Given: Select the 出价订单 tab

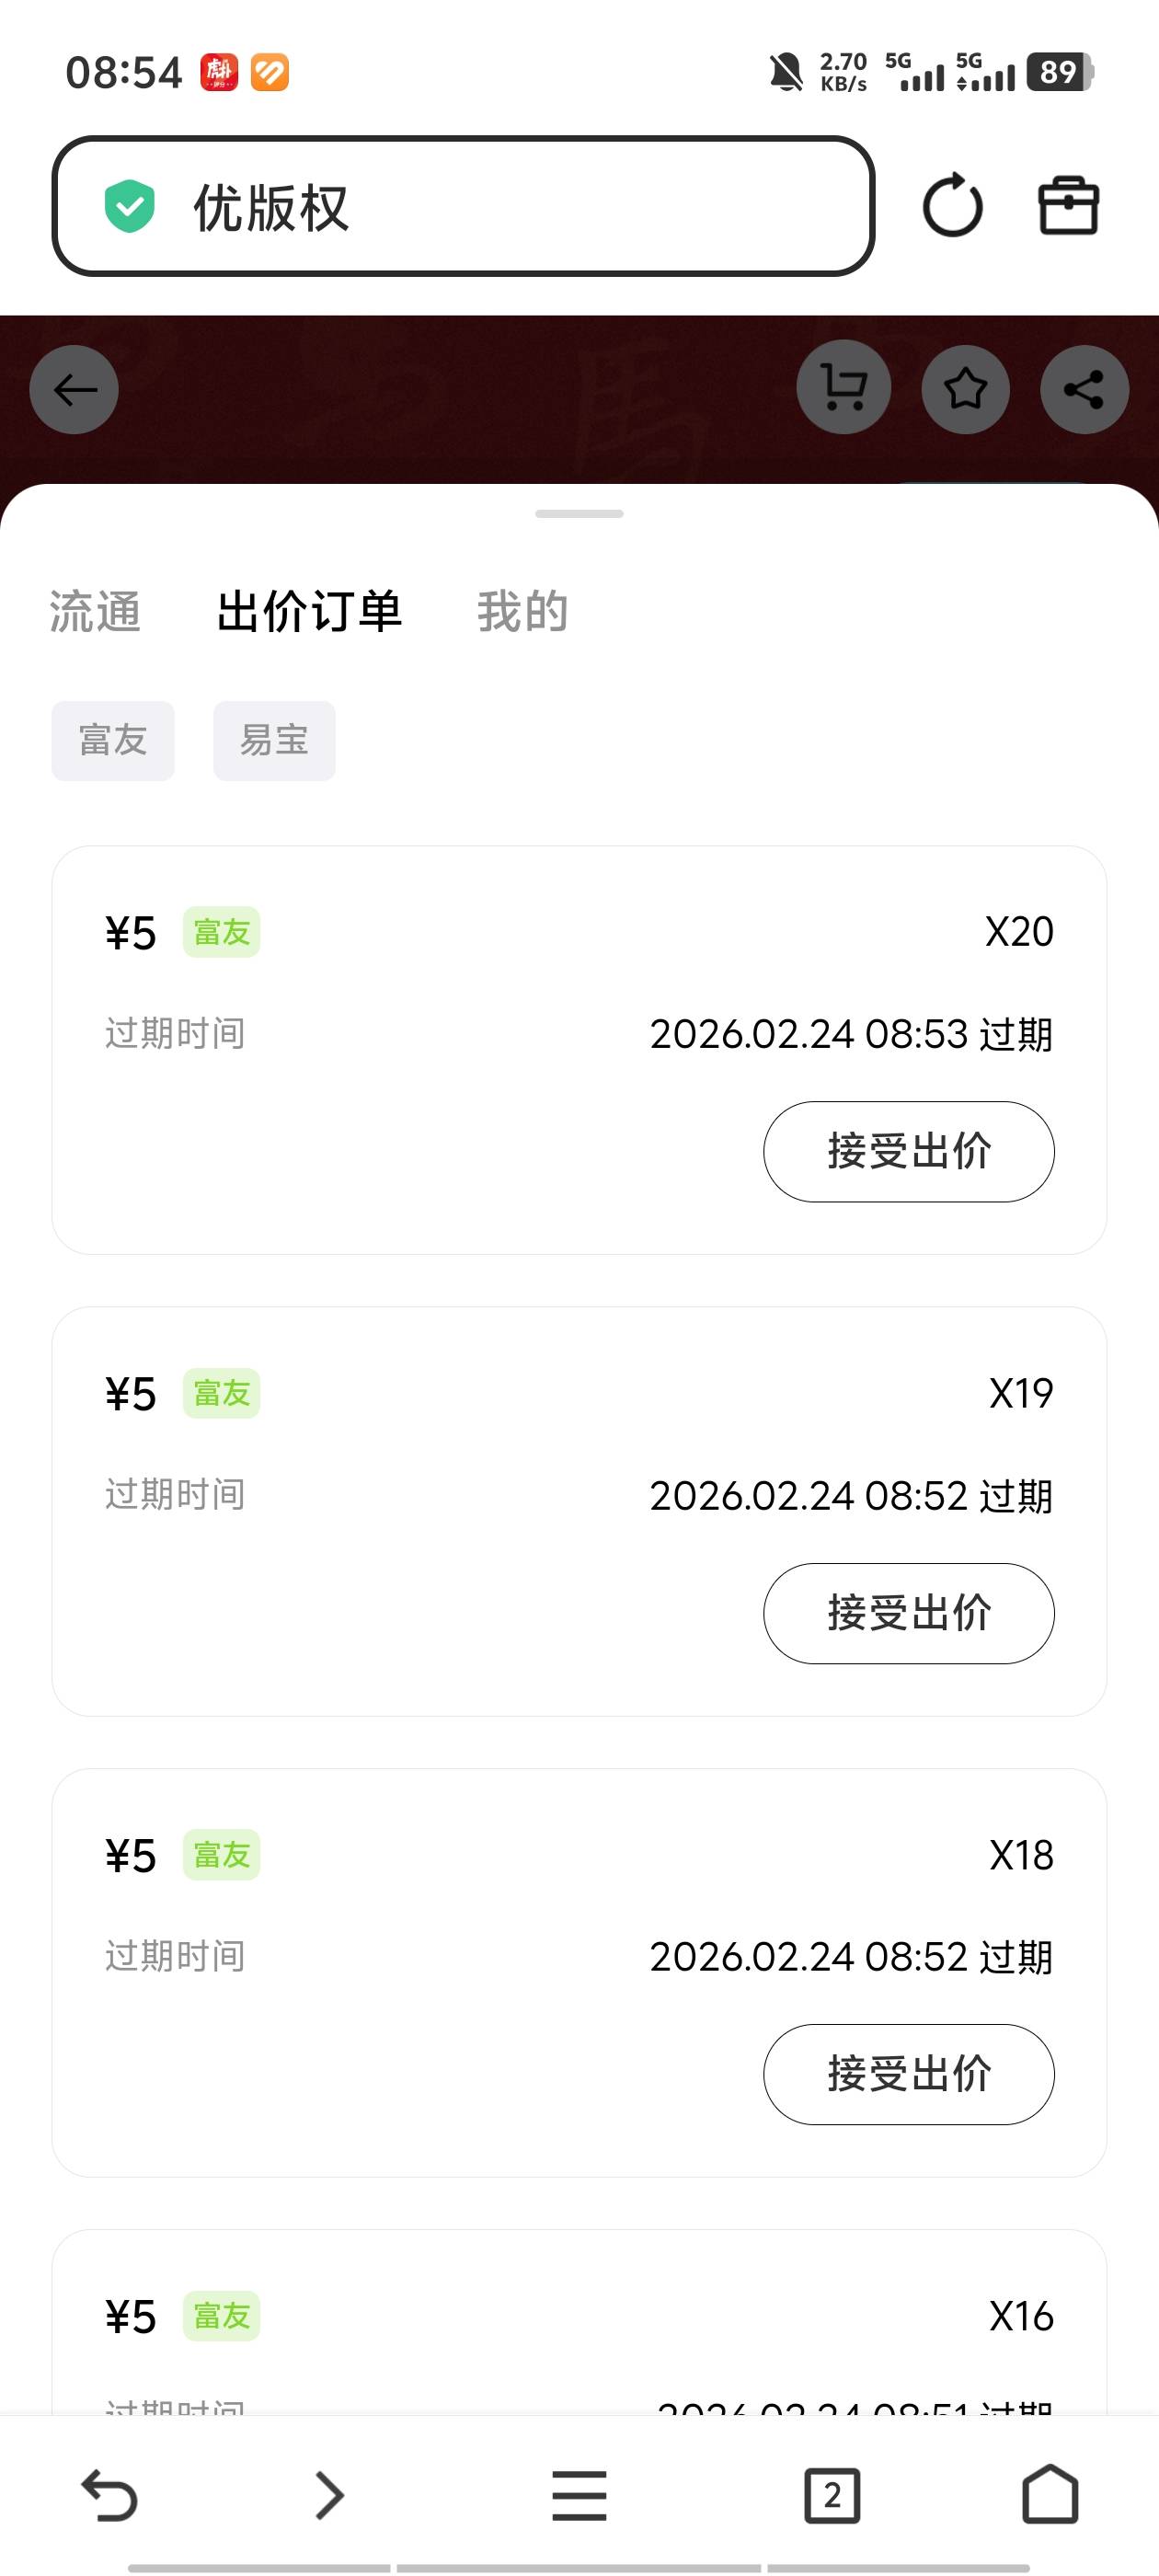Looking at the screenshot, I should pos(309,612).
